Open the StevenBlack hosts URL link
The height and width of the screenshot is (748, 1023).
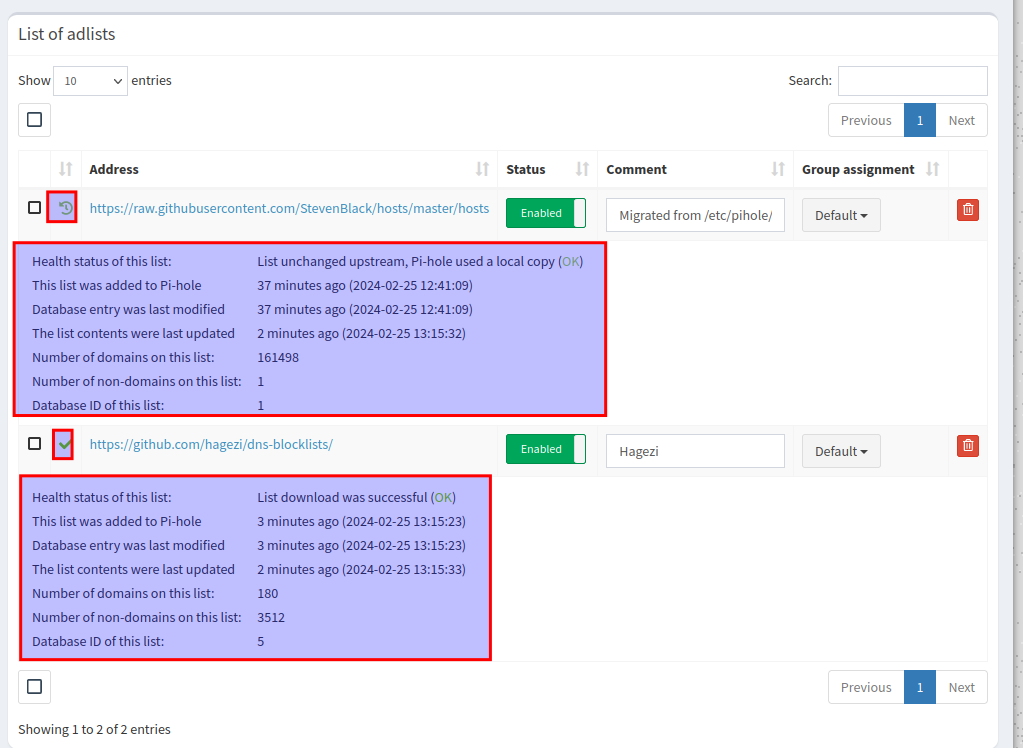(x=289, y=208)
